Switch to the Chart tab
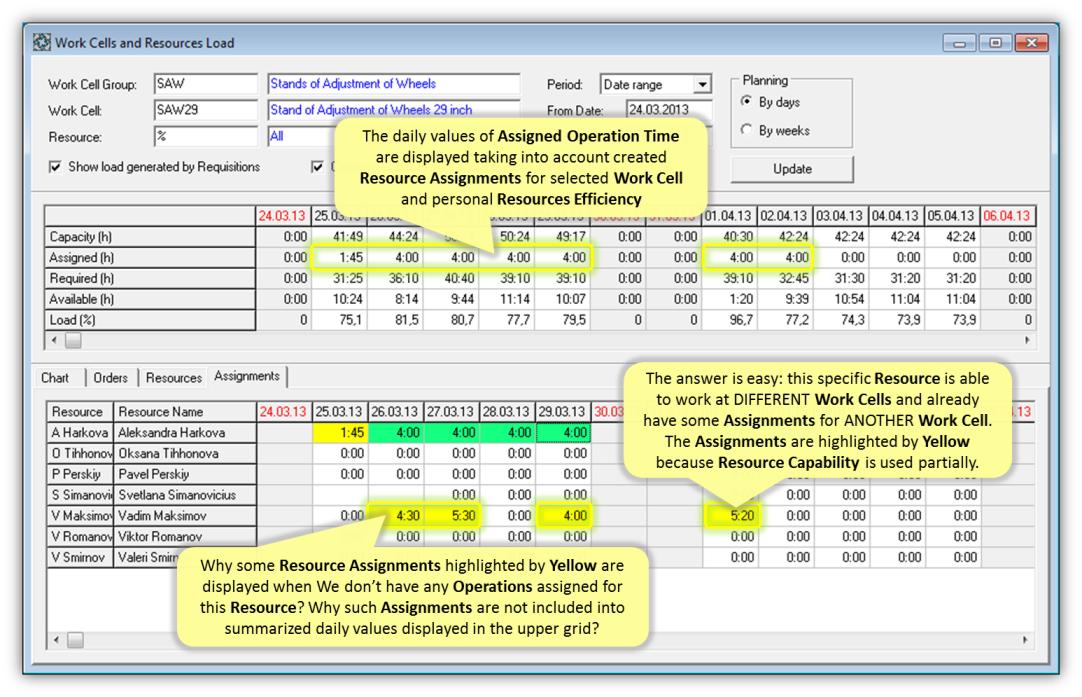The width and height of the screenshot is (1082, 697). 55,377
